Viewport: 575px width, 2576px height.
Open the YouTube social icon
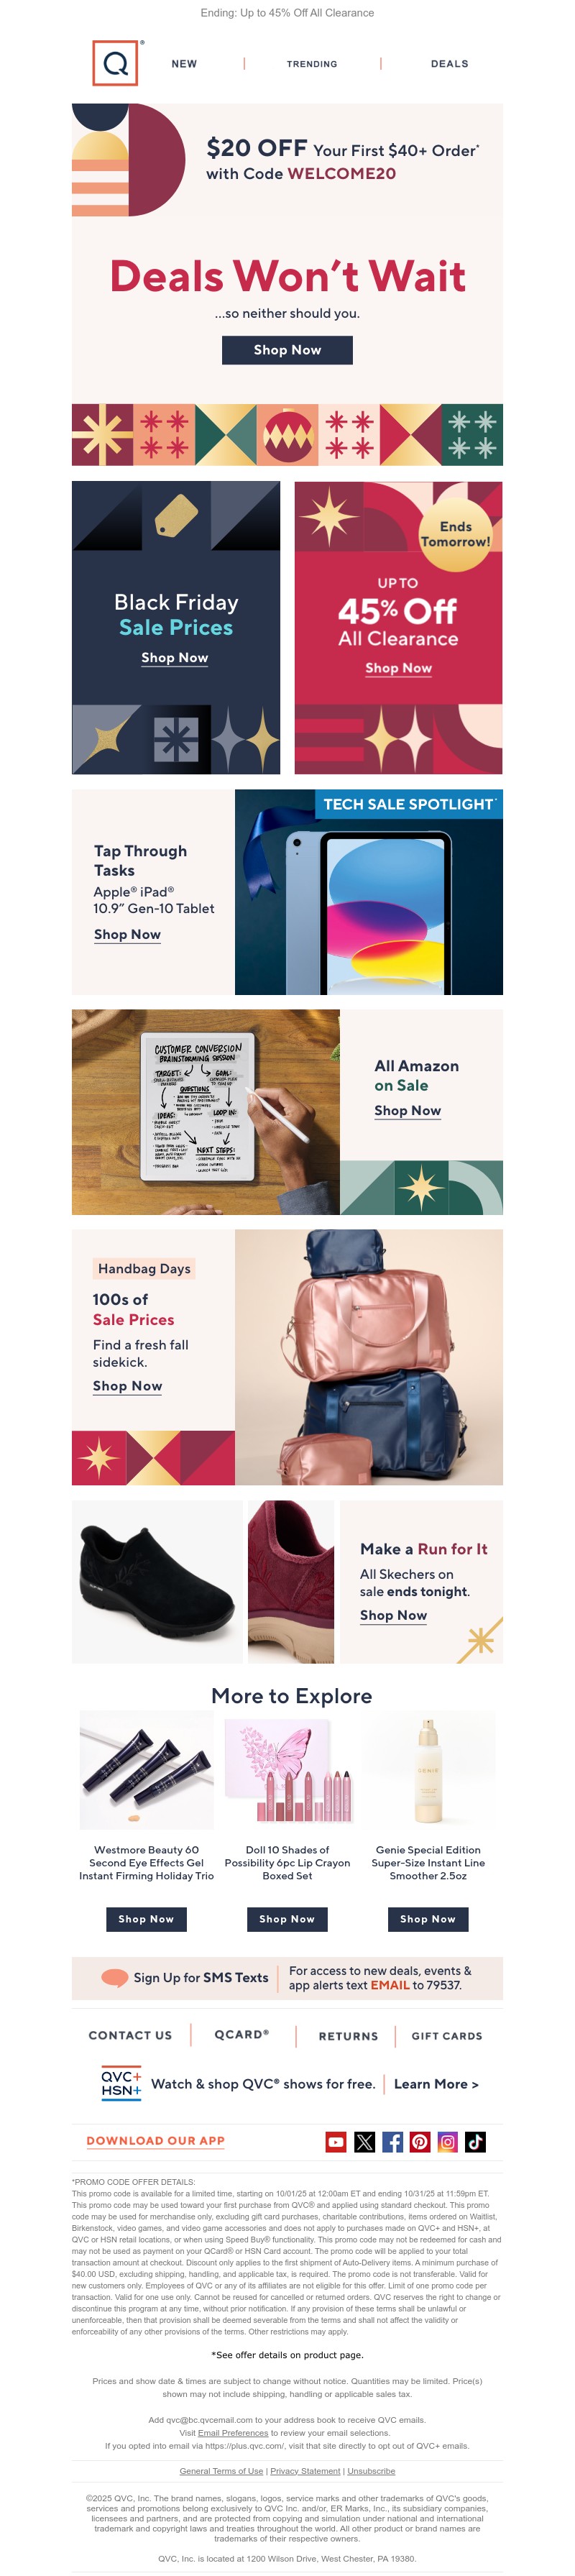click(x=336, y=2141)
